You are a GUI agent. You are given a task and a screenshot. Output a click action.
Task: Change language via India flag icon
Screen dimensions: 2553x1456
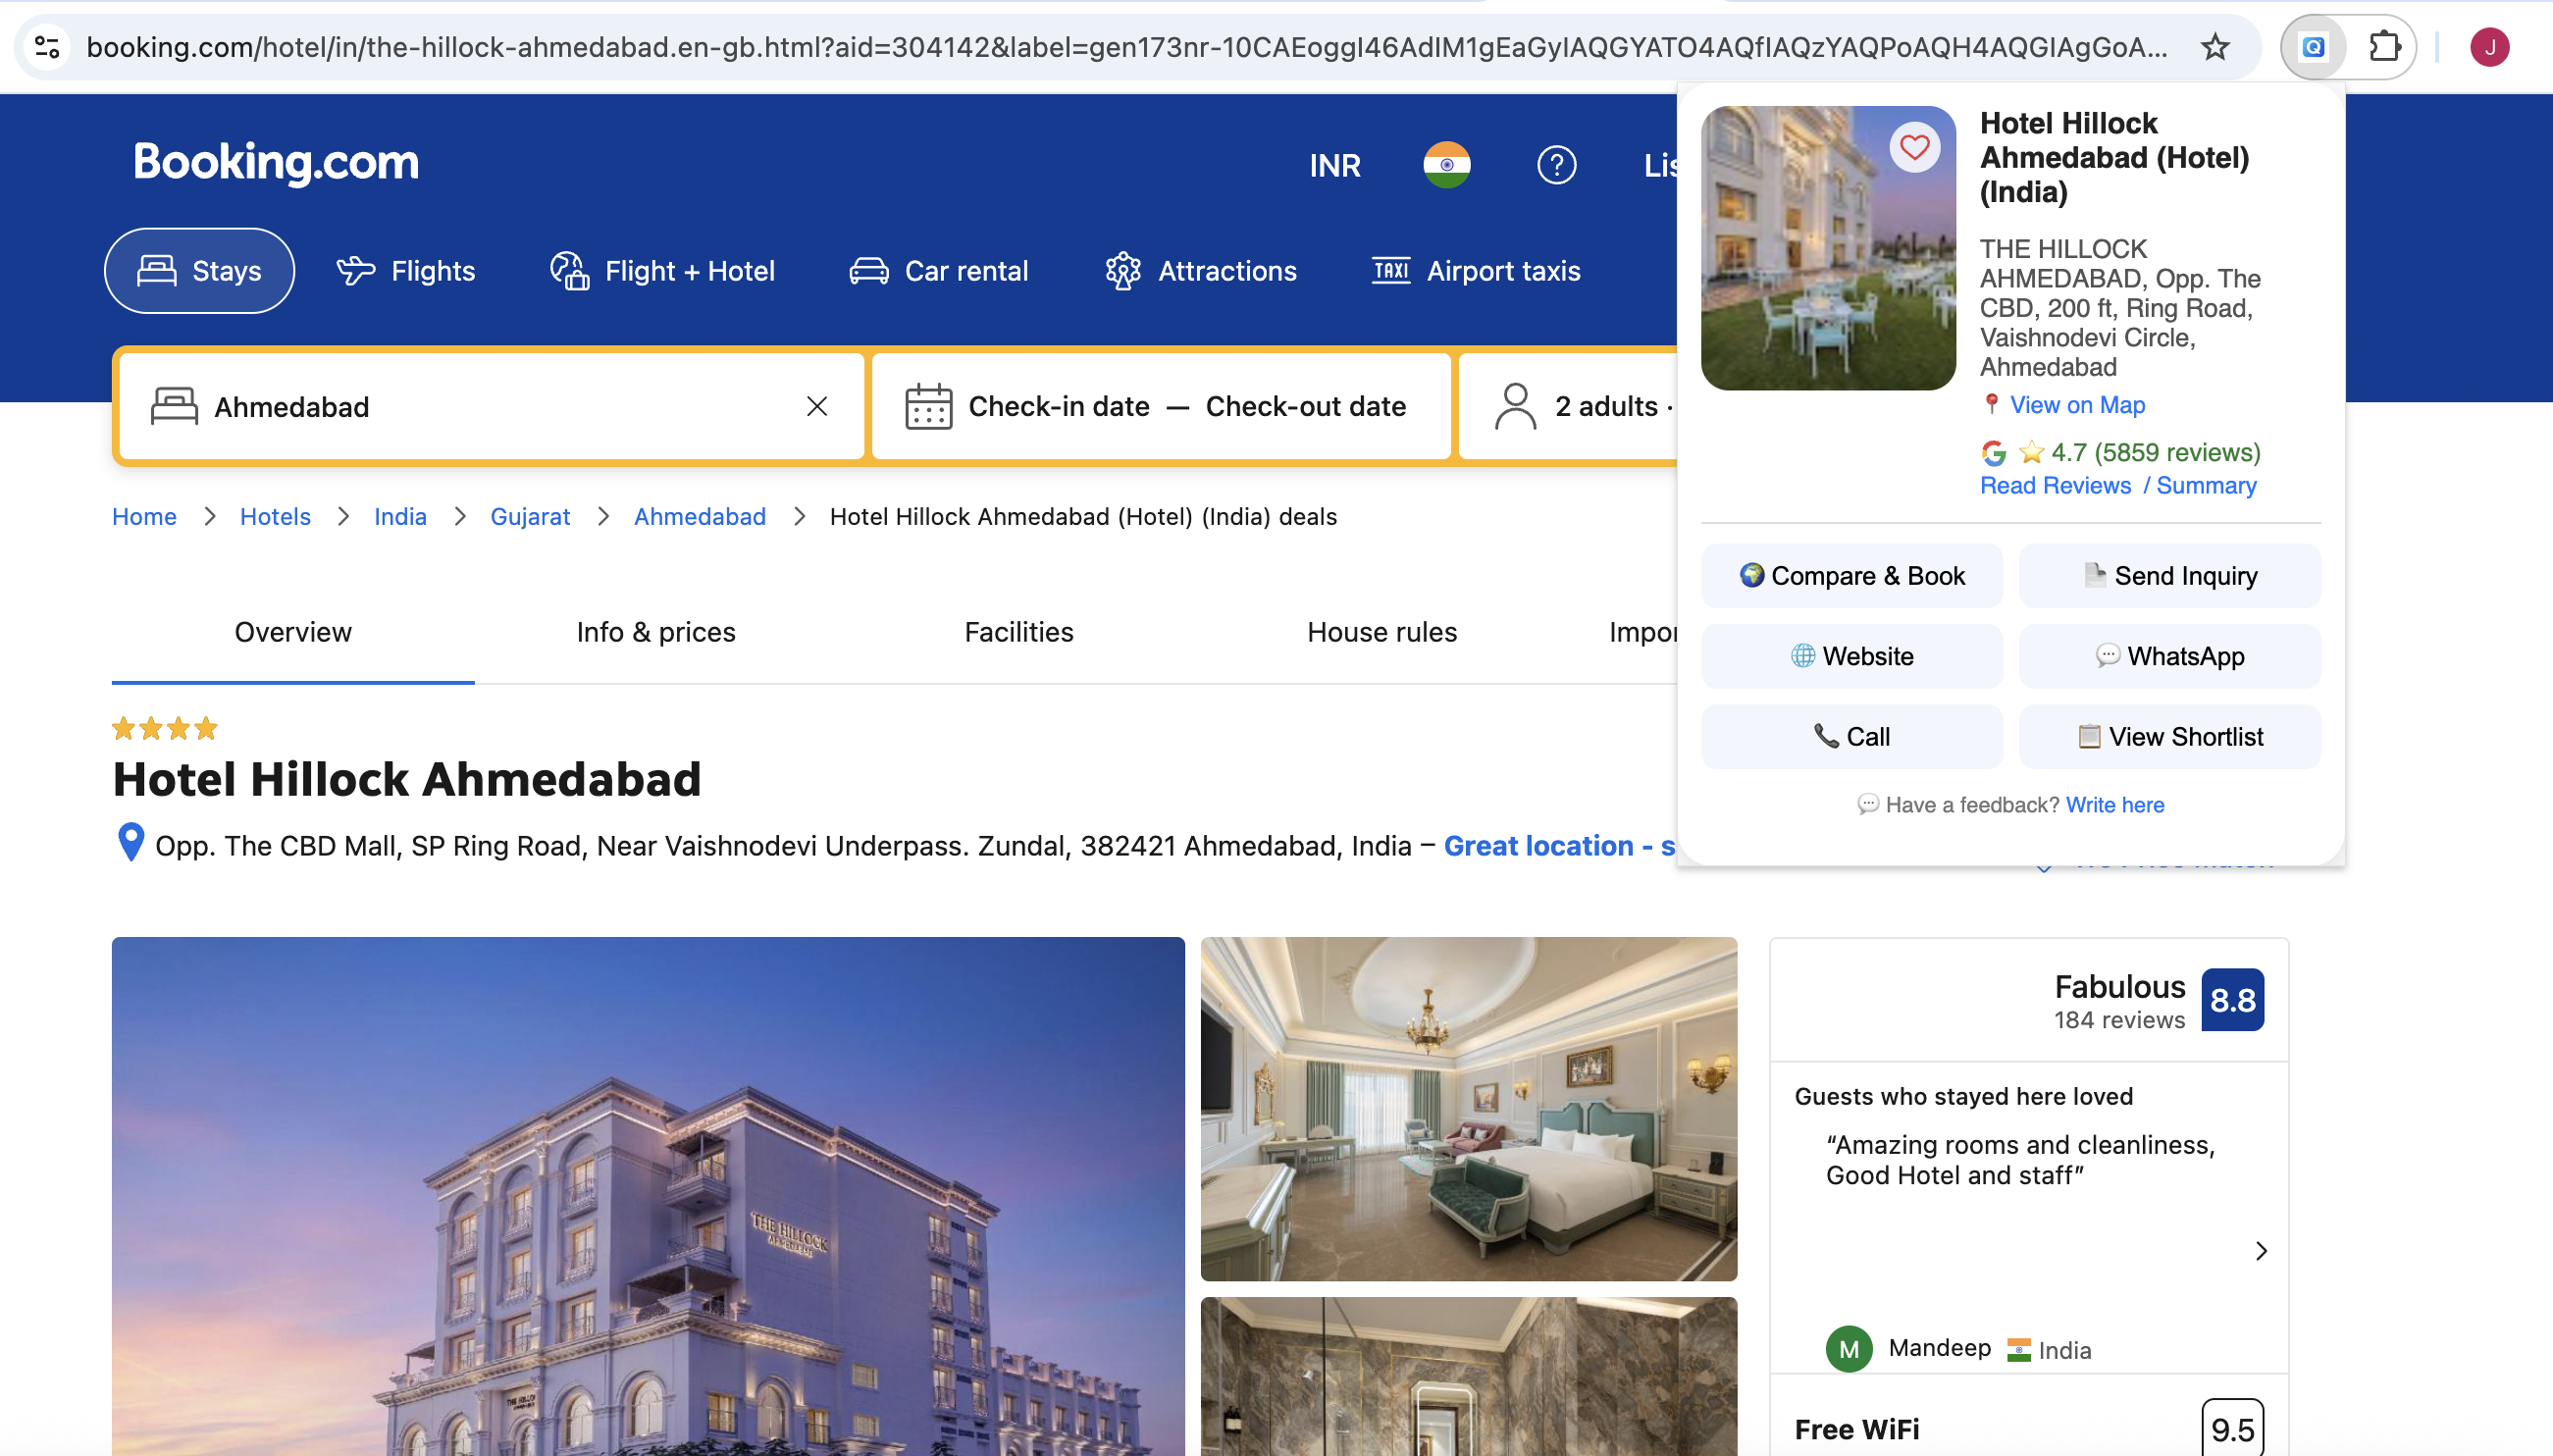click(1446, 165)
